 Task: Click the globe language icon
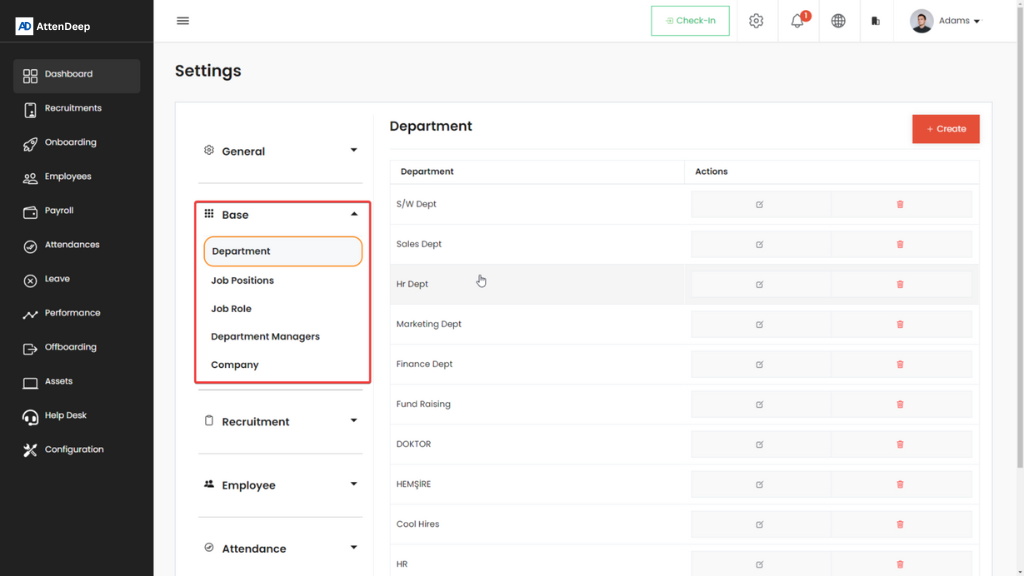click(x=838, y=21)
